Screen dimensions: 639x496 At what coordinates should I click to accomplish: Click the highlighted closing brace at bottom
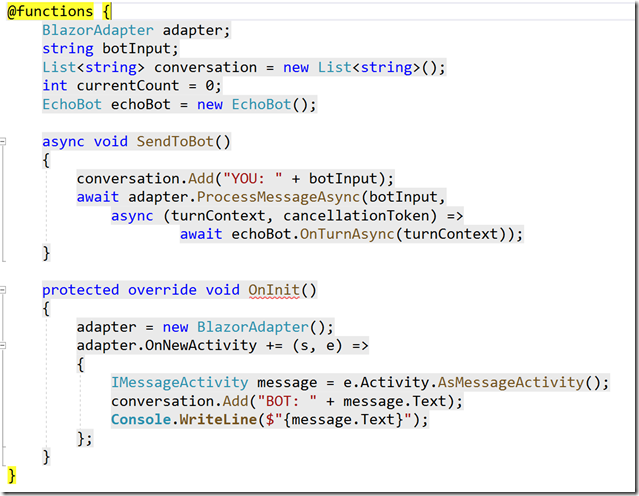pyautogui.click(x=12, y=475)
